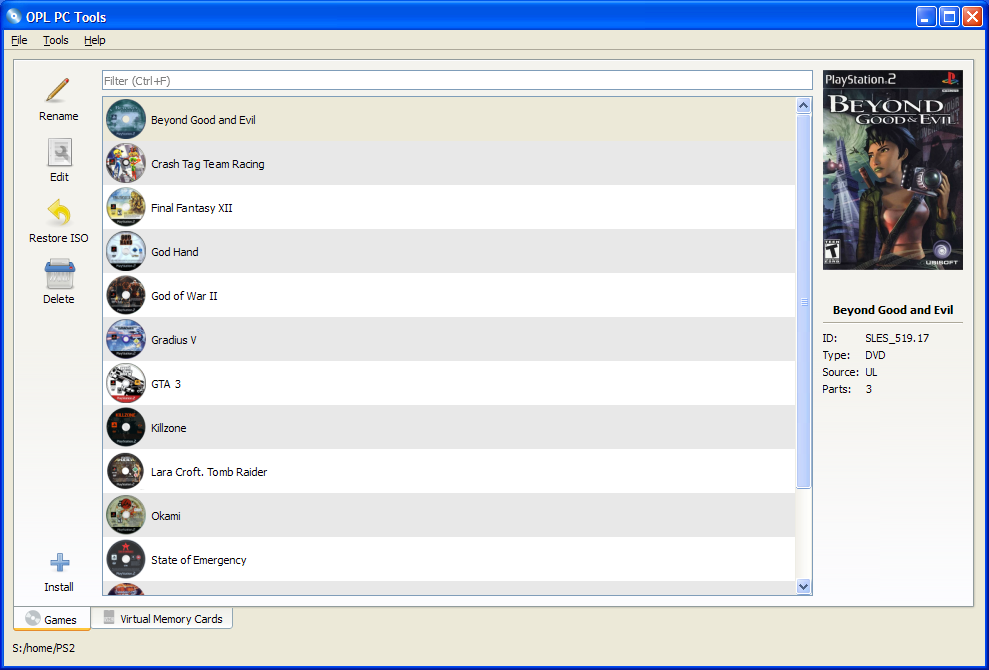989x670 pixels.
Task: Click the Beyond Good and Evil details heading
Action: [x=892, y=310]
